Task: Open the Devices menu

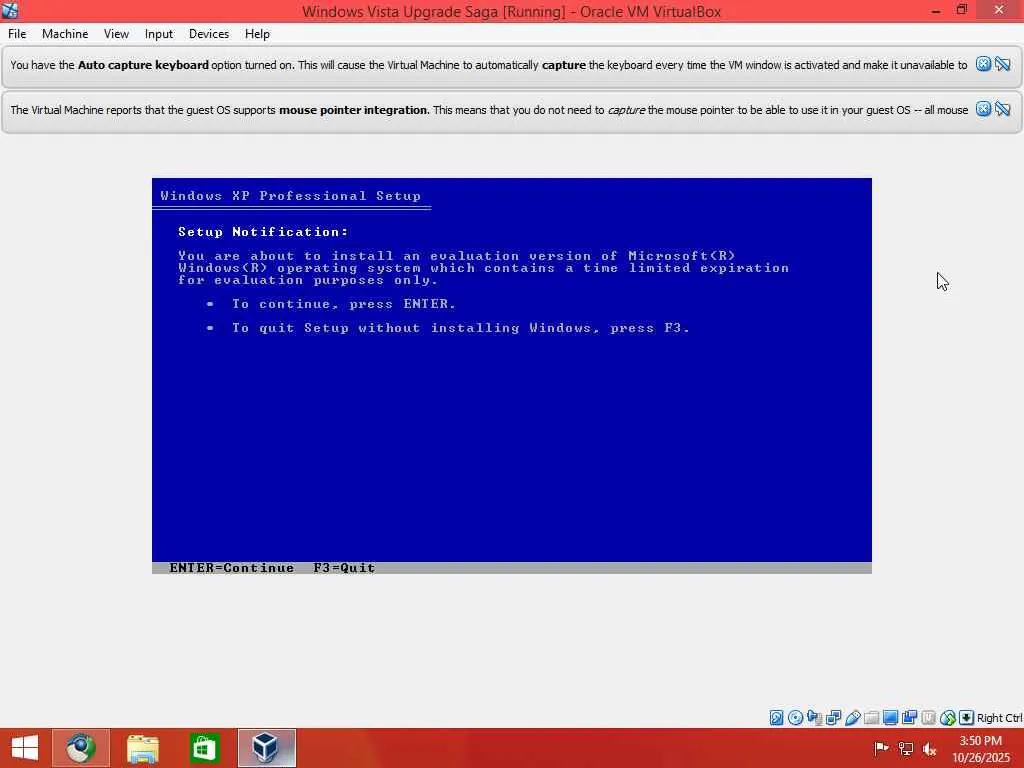Action: click(209, 34)
